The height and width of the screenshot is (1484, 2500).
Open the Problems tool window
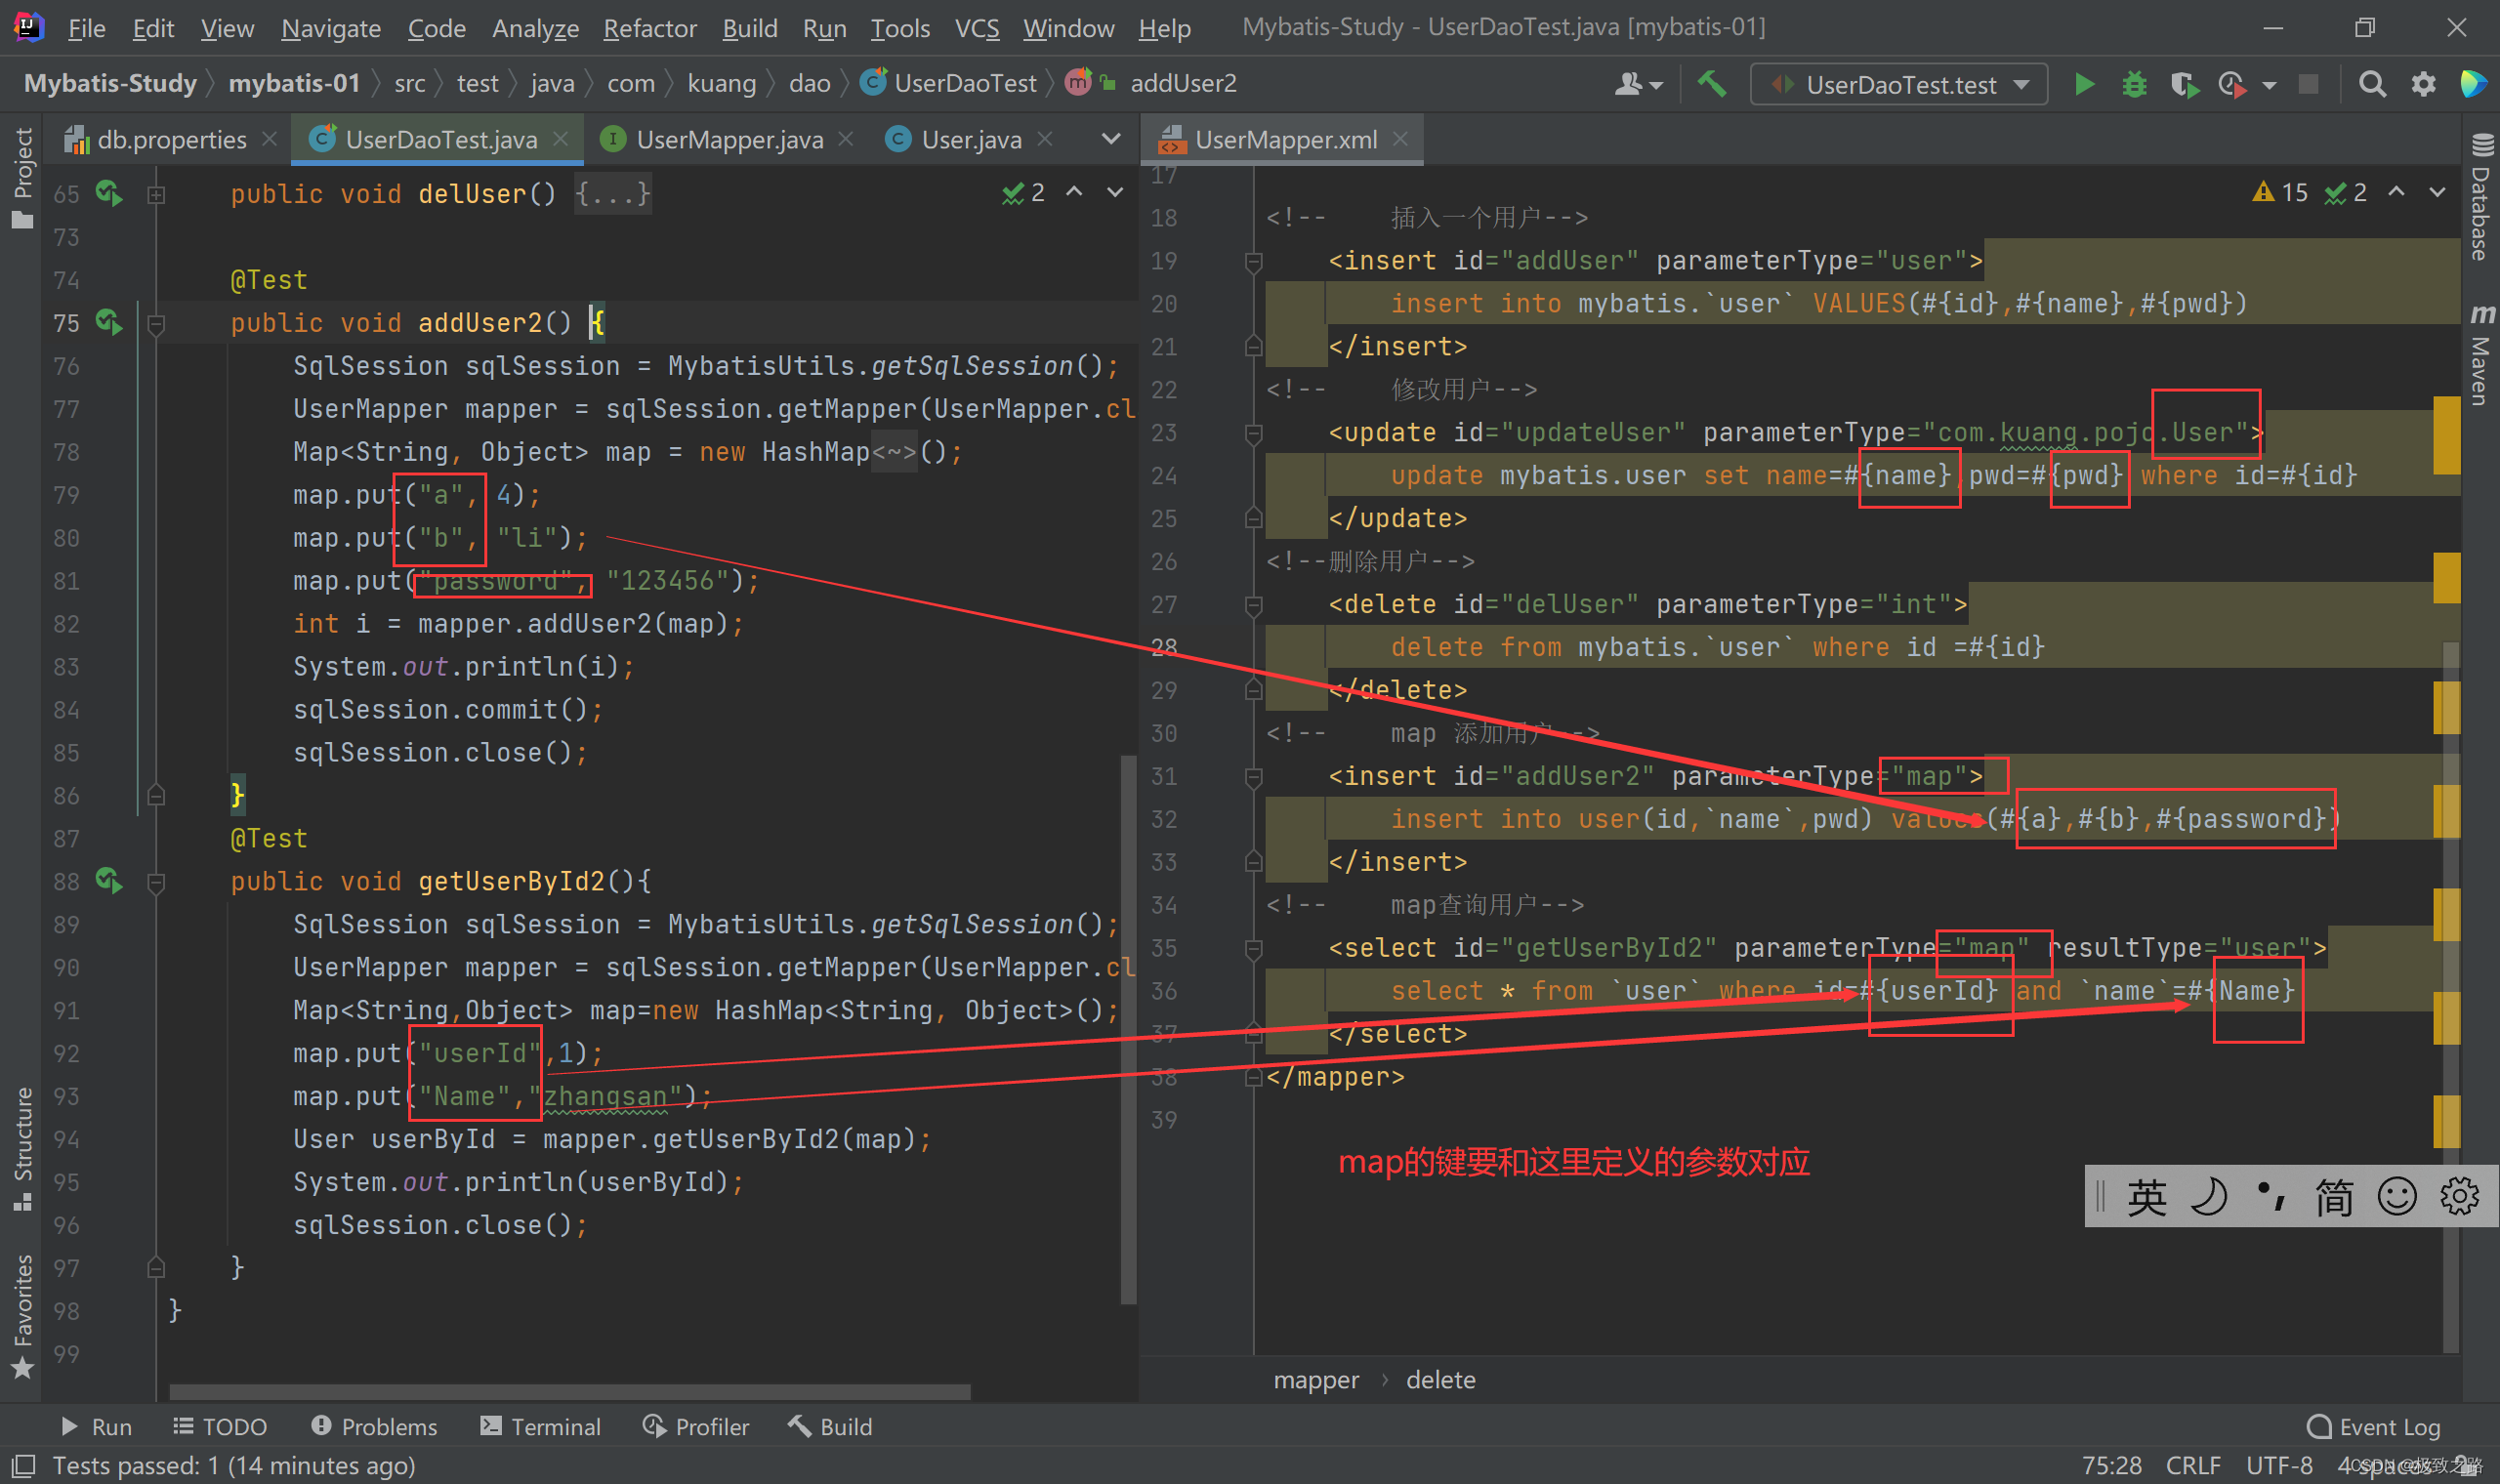tap(374, 1426)
